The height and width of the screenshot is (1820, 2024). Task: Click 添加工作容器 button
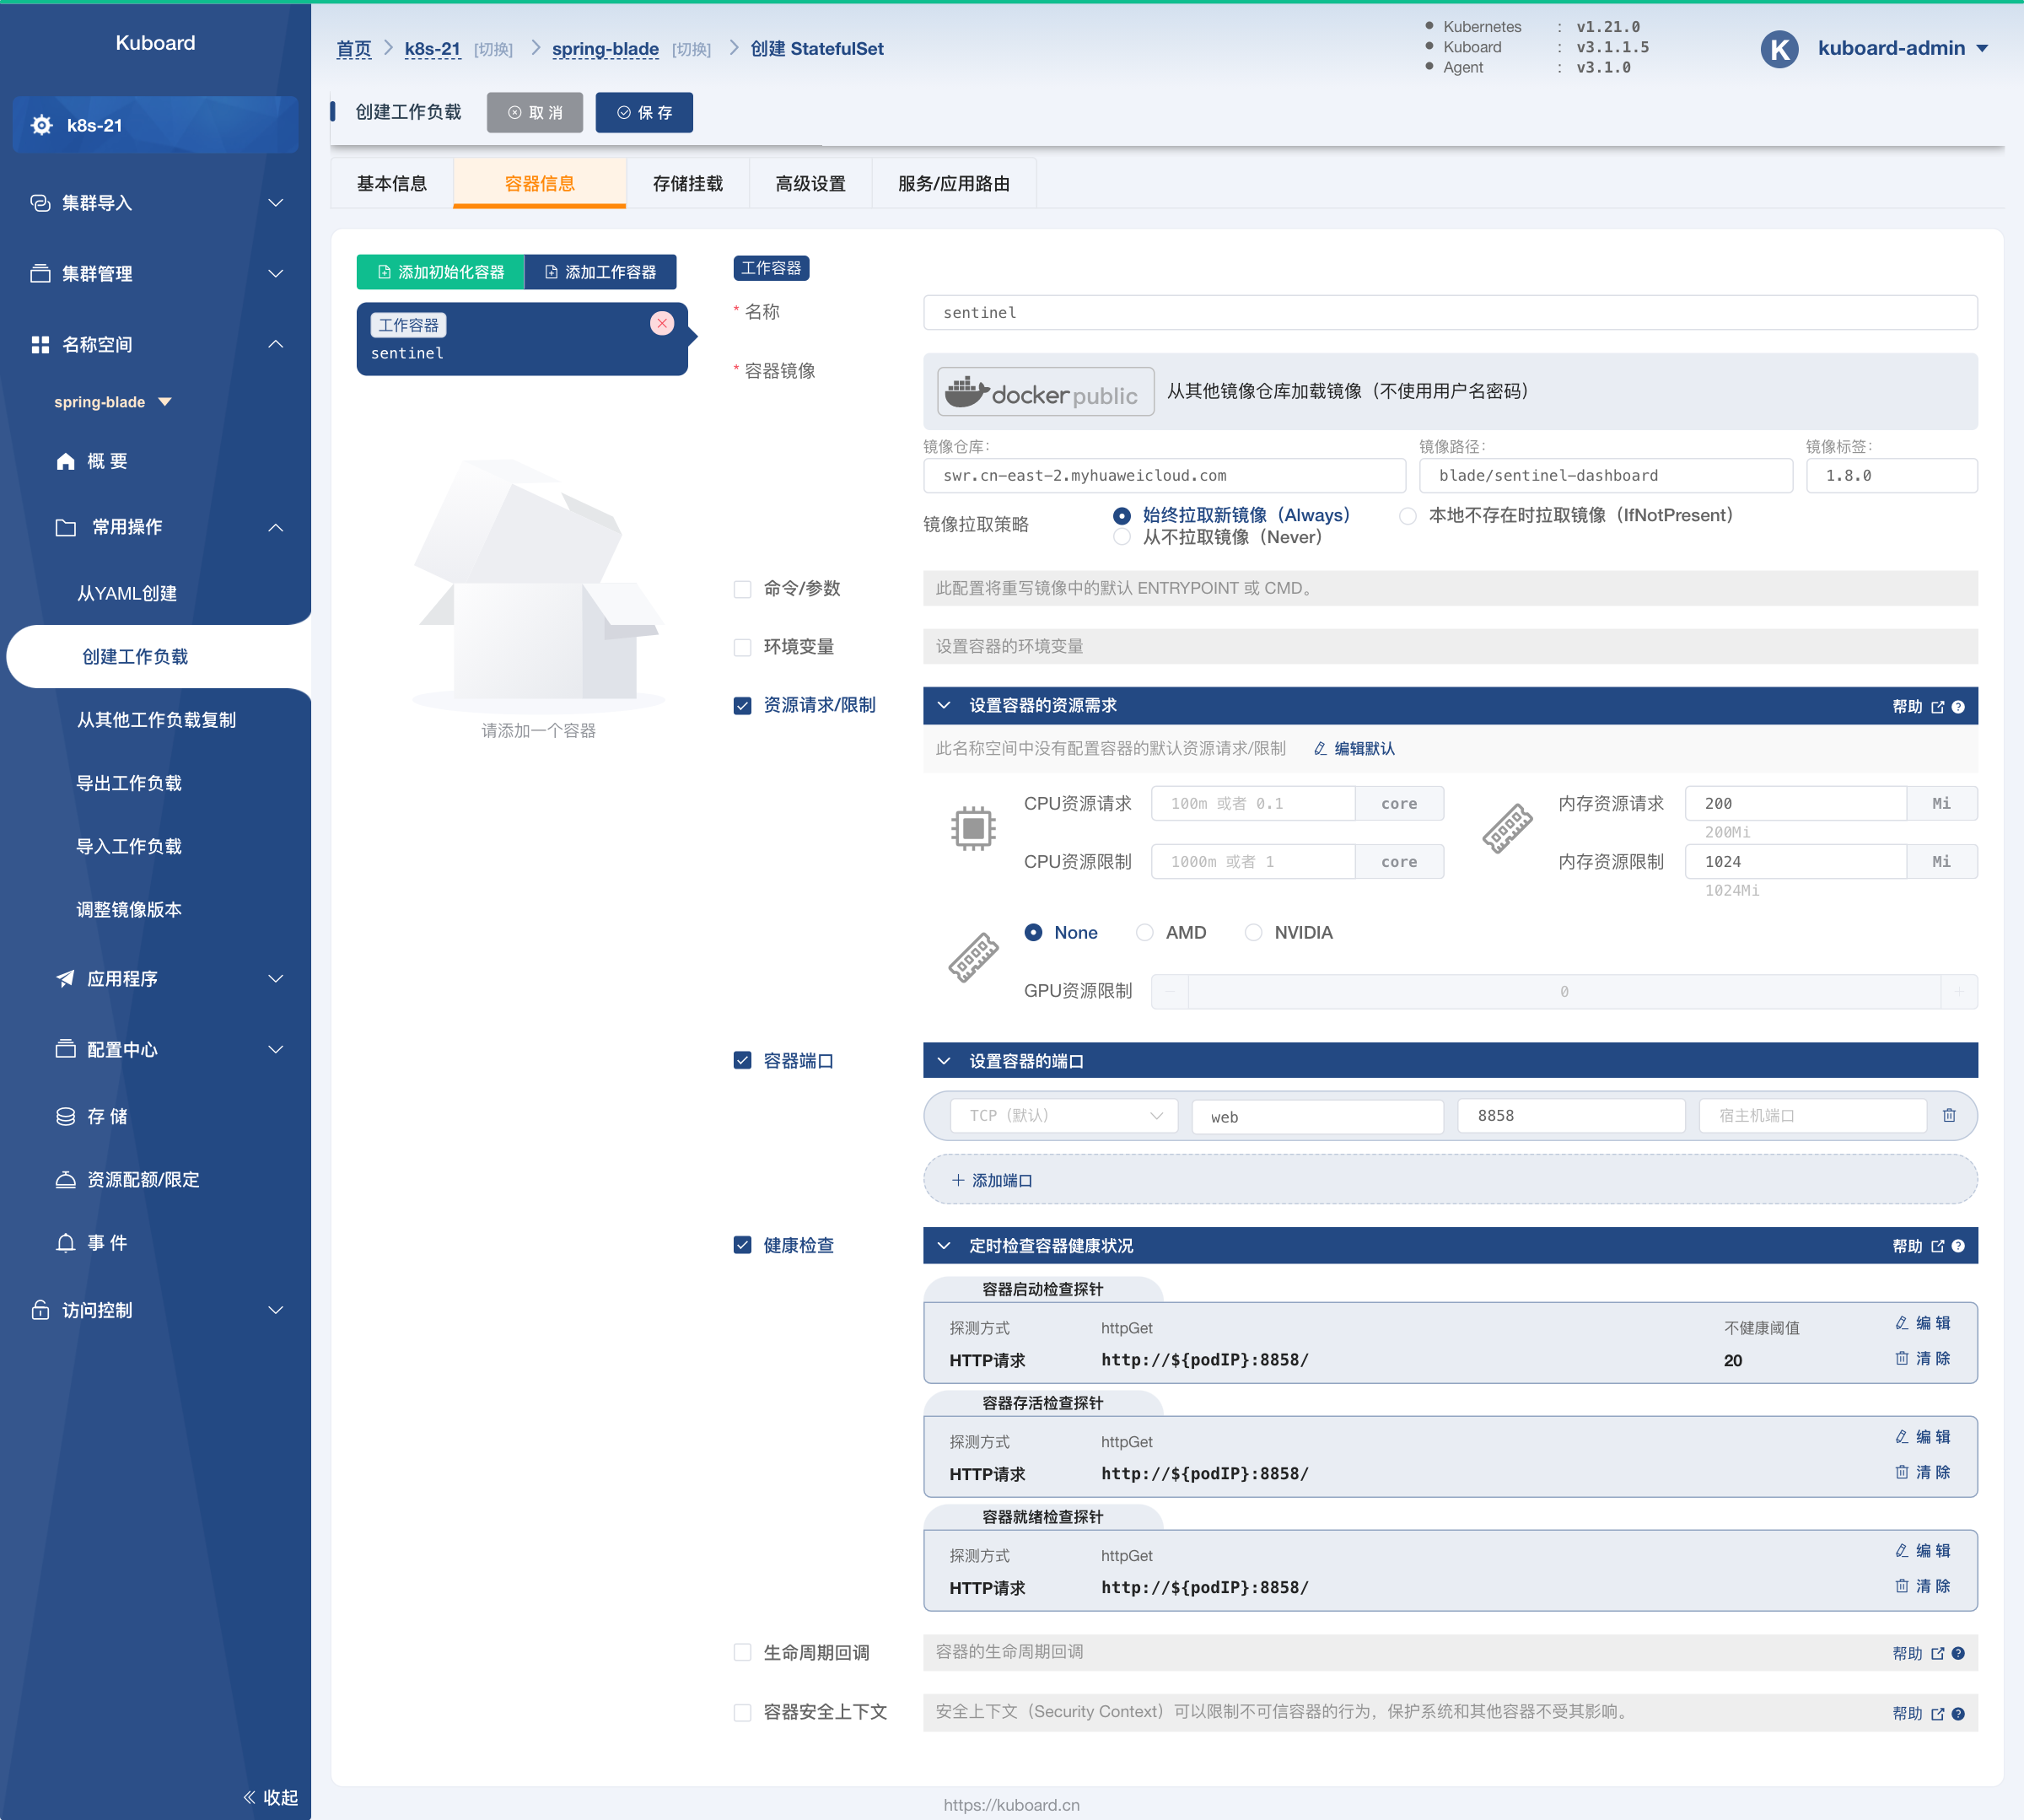[x=600, y=272]
